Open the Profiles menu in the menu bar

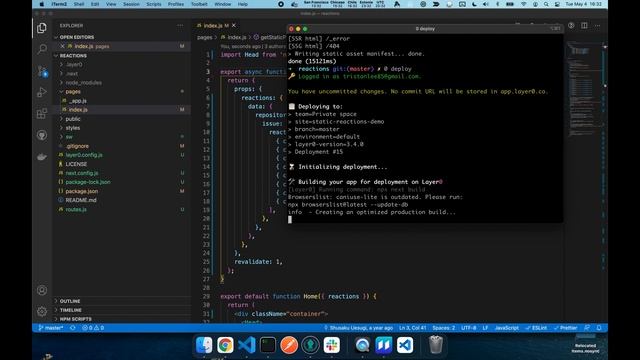pyautogui.click(x=176, y=4)
